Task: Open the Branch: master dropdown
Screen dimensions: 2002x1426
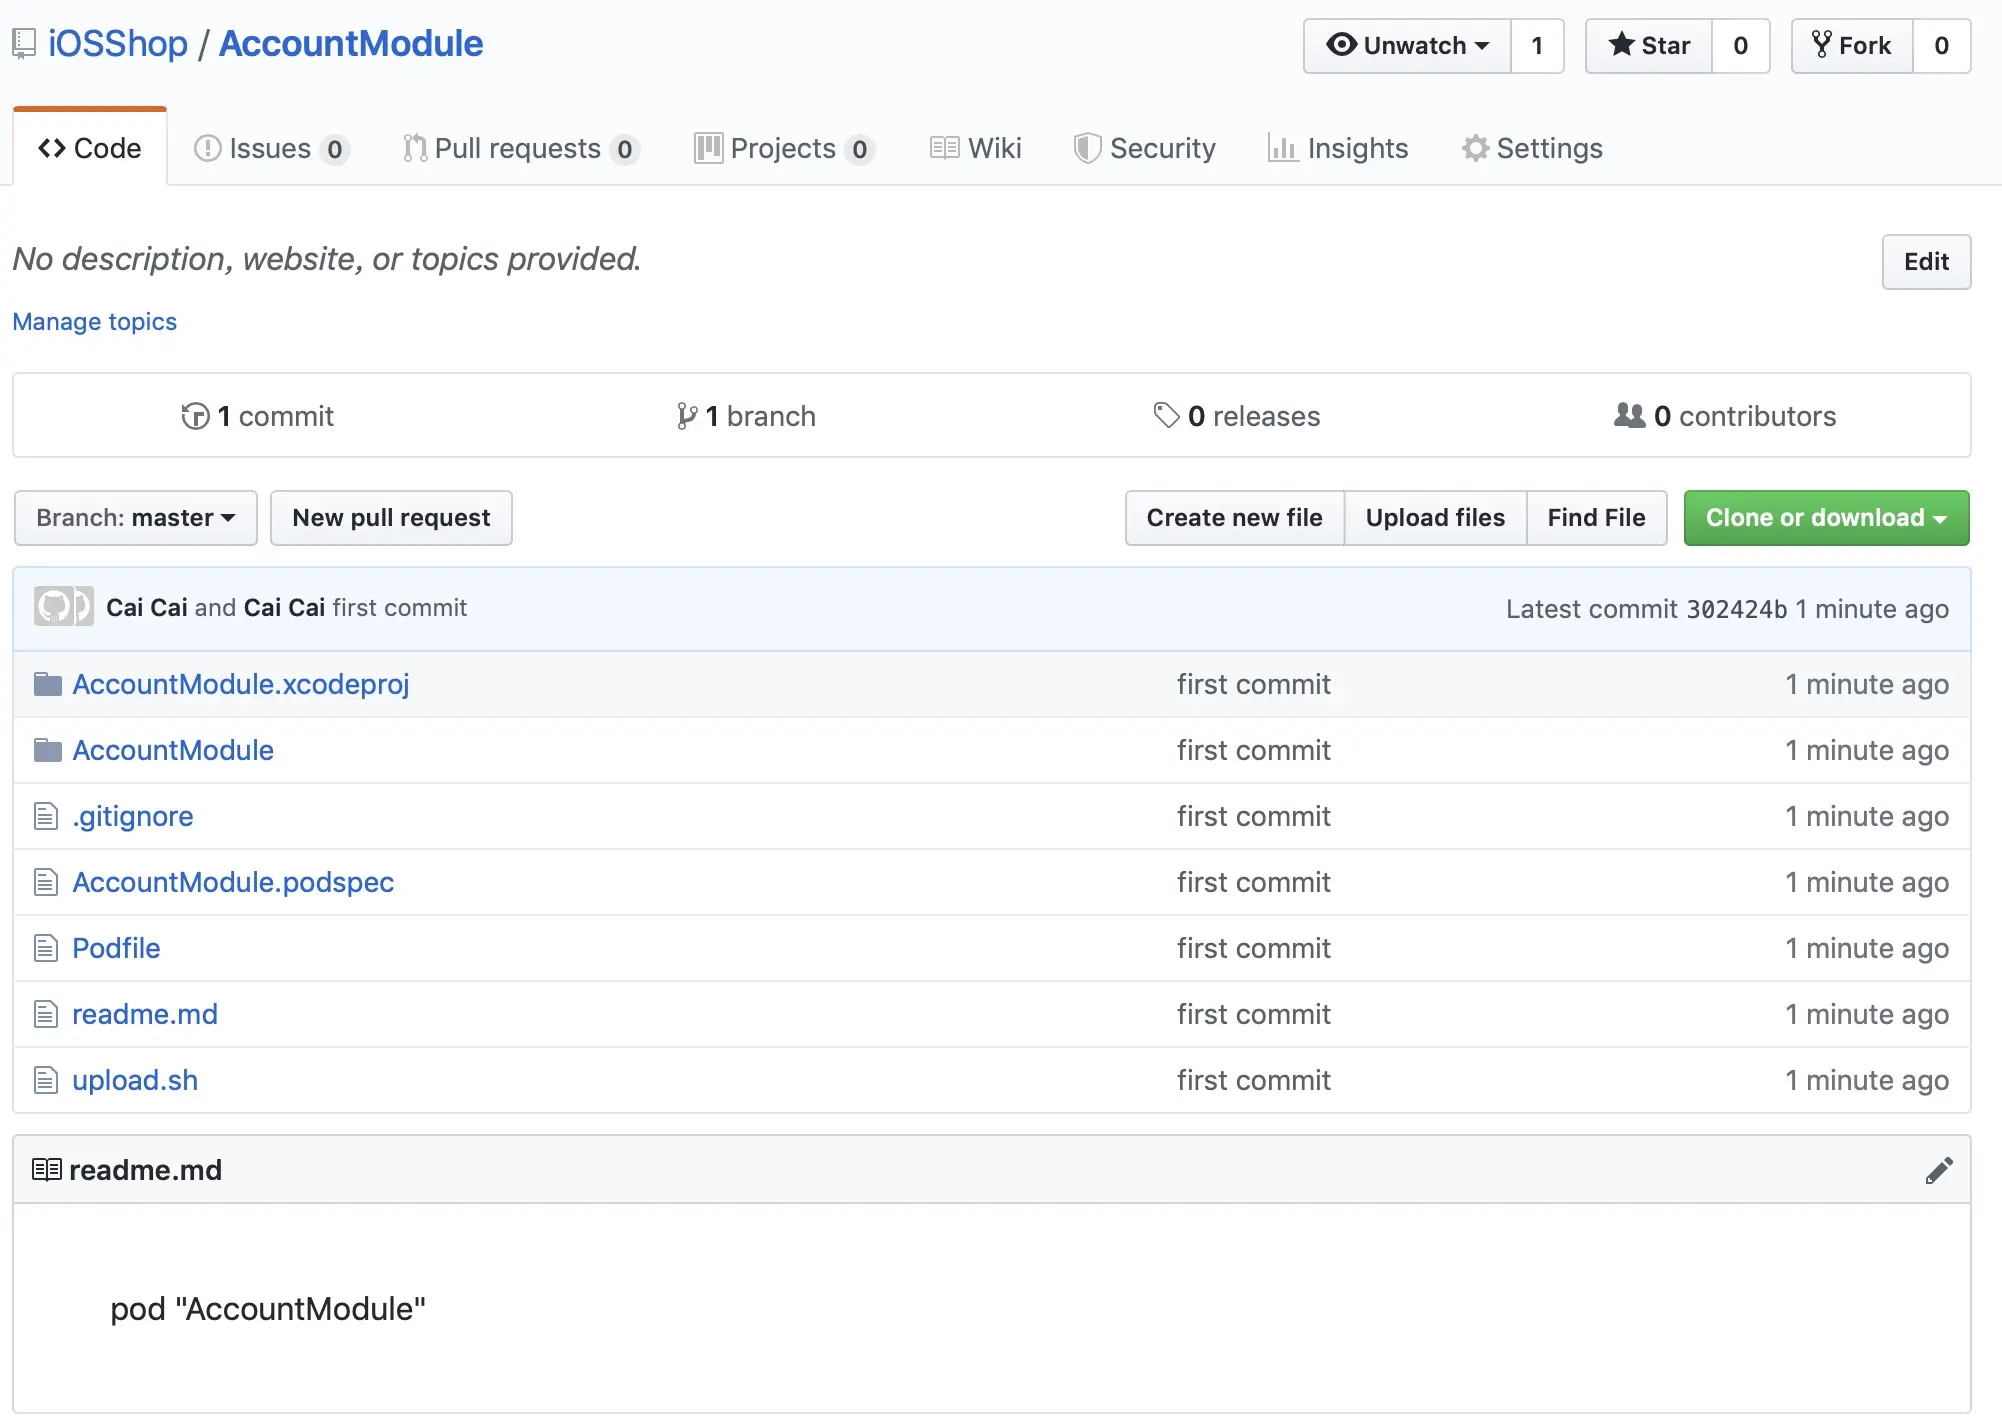Action: click(x=136, y=518)
